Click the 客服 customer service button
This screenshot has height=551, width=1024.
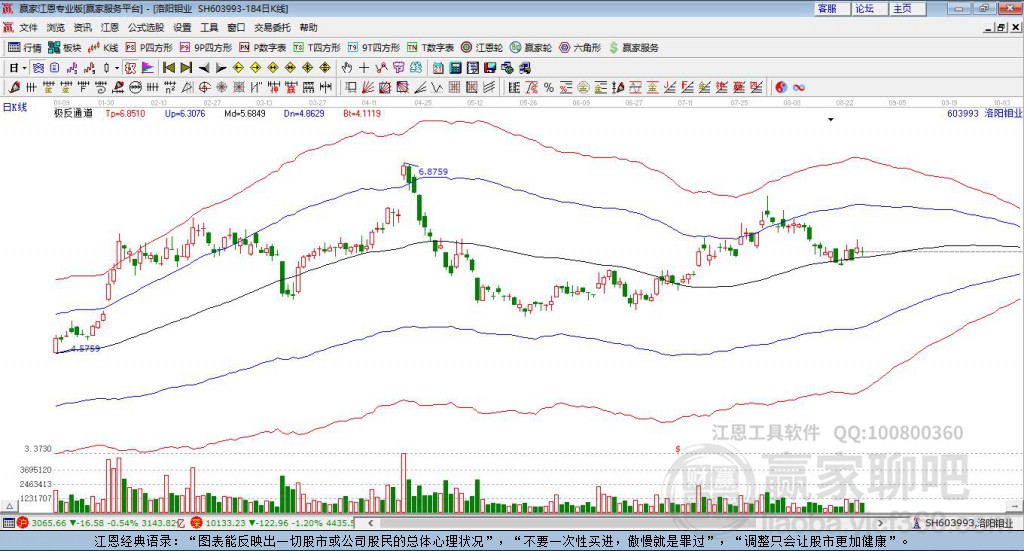831,8
